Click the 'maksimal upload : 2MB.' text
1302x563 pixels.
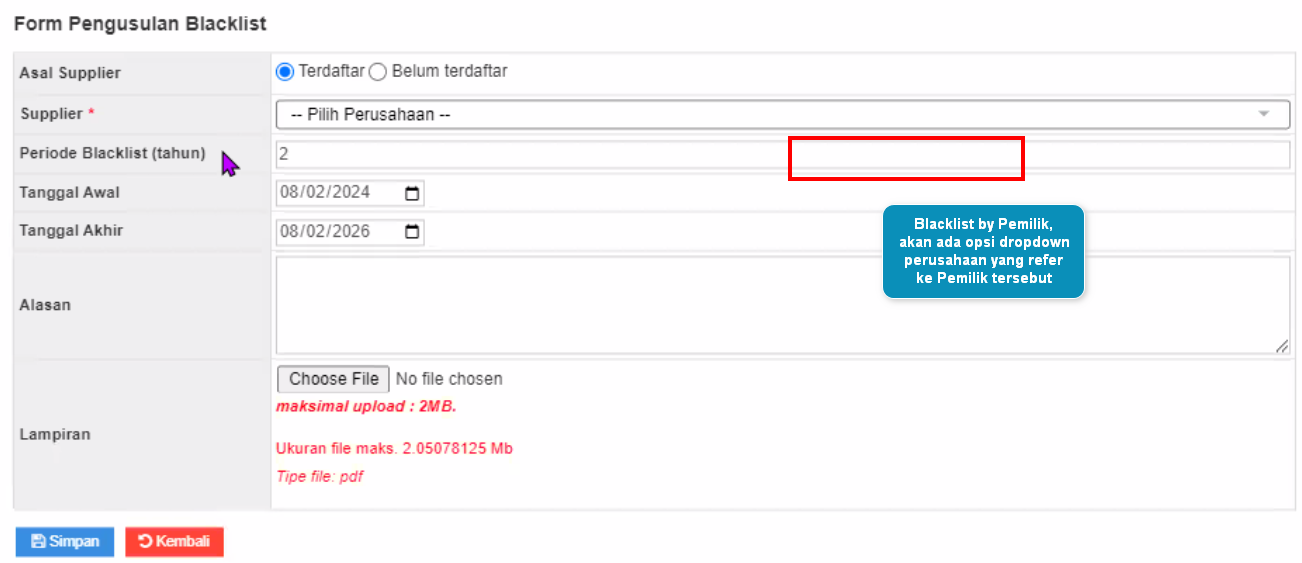click(366, 407)
